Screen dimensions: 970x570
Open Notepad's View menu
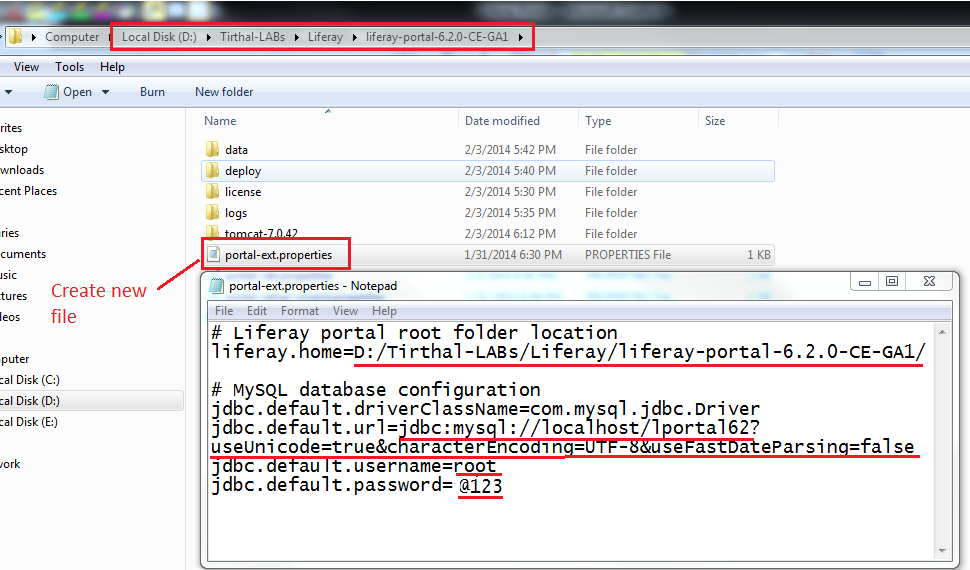point(345,311)
